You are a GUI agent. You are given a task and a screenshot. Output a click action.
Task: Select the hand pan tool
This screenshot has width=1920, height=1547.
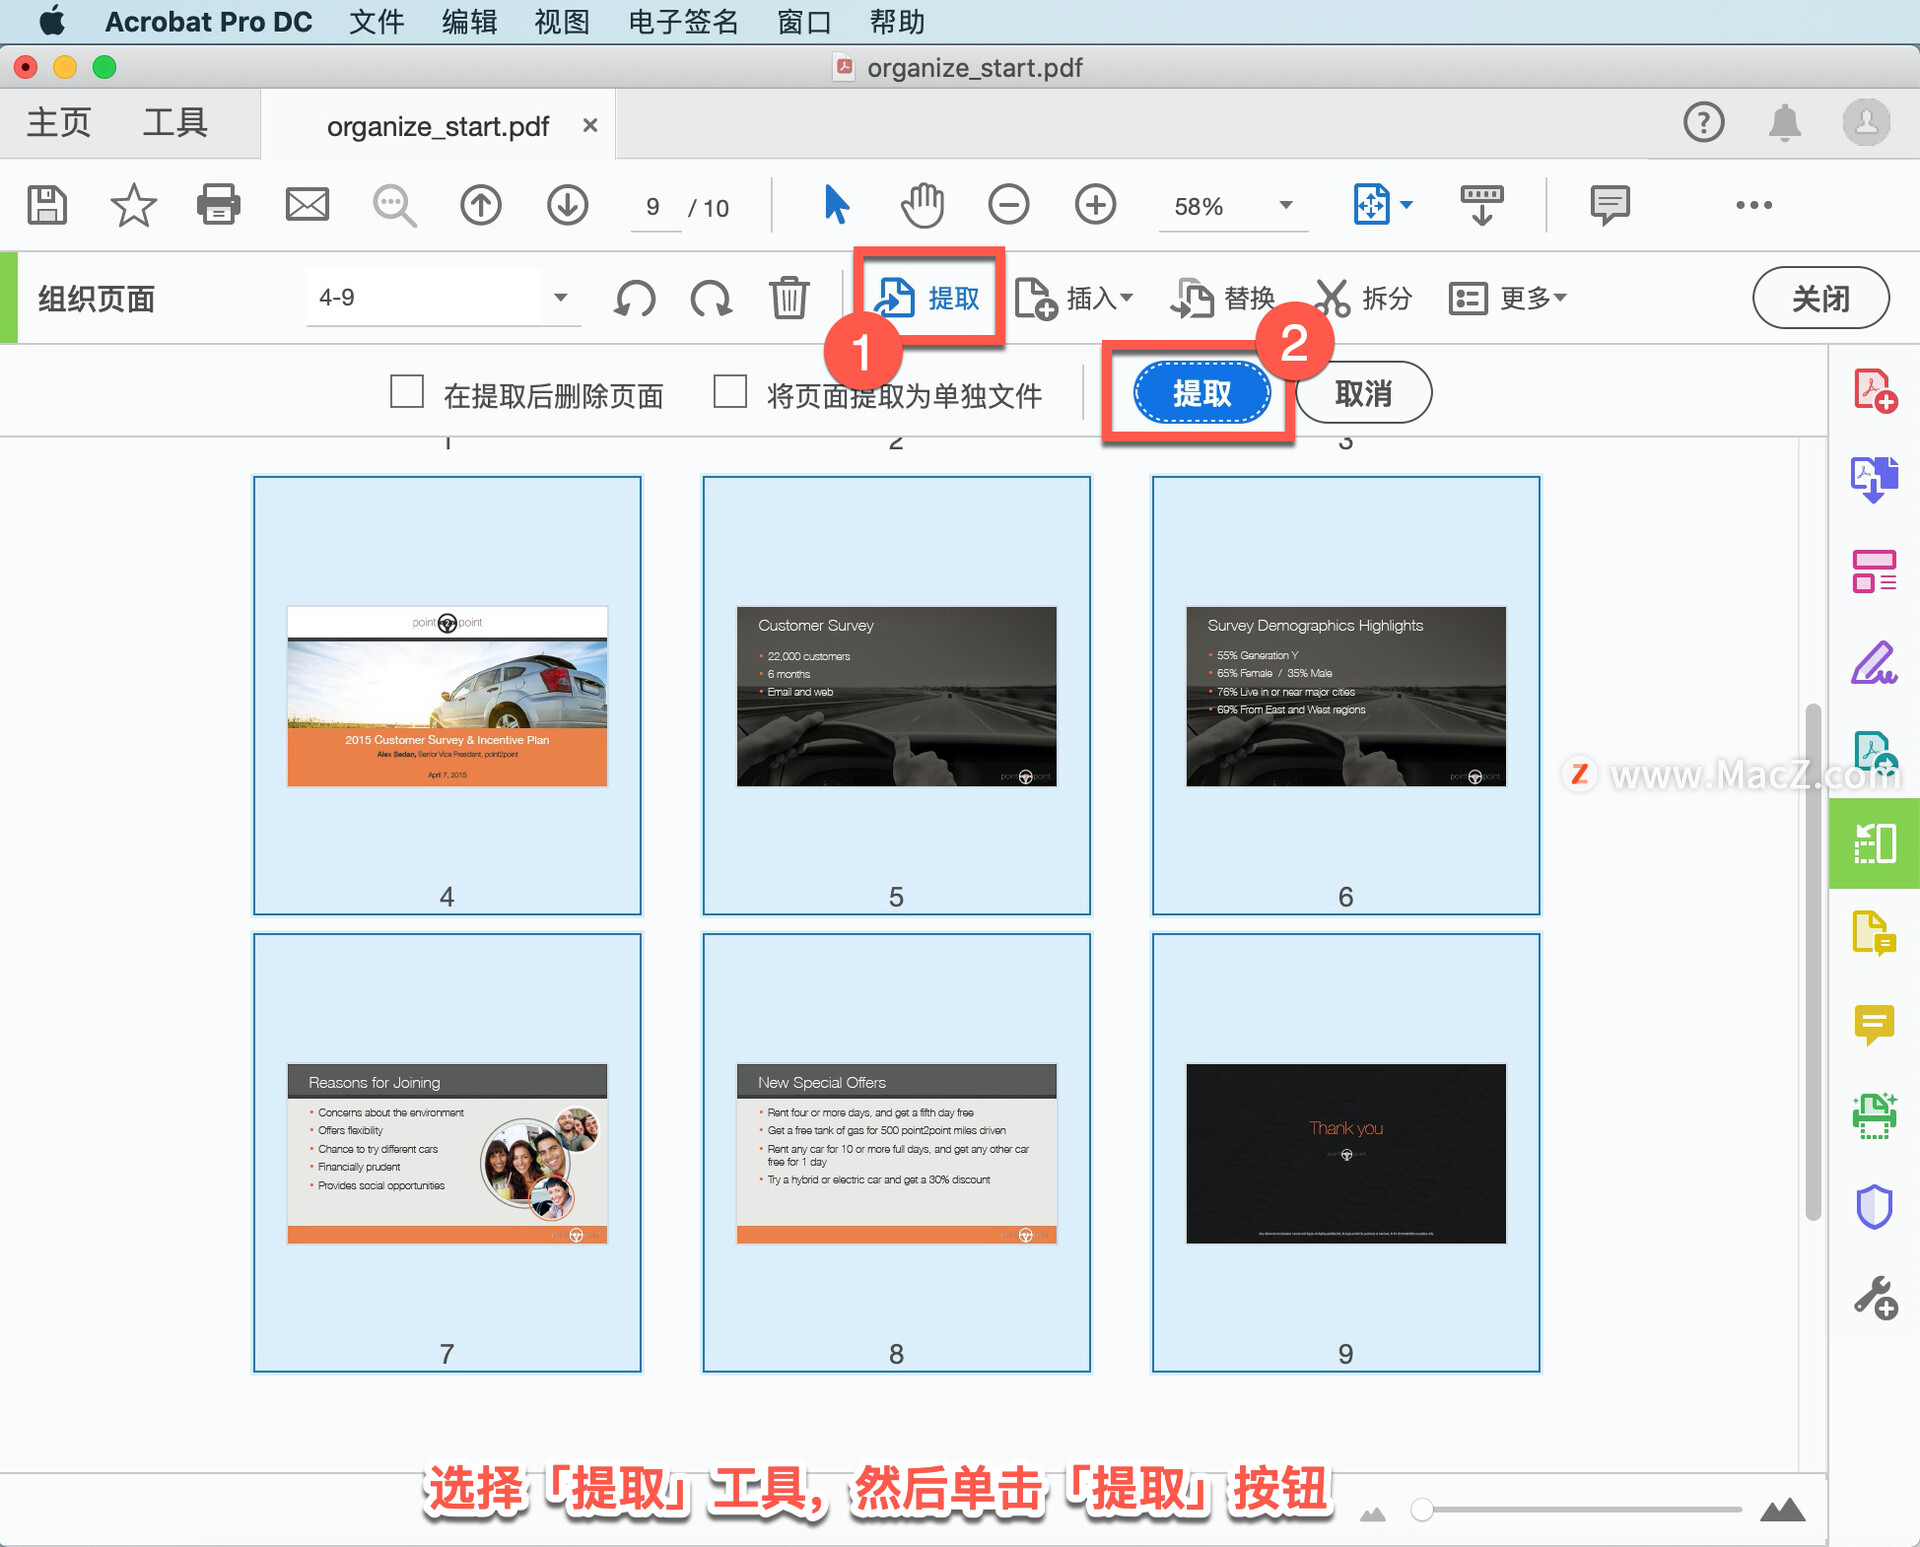pos(921,205)
